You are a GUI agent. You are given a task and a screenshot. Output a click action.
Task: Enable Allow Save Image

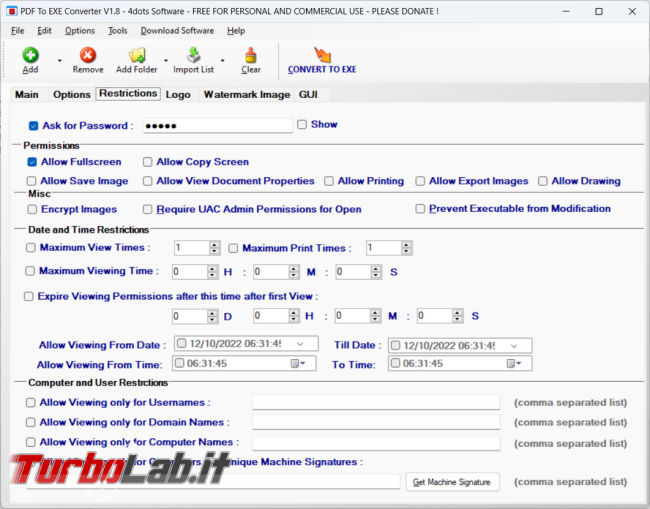click(x=32, y=181)
